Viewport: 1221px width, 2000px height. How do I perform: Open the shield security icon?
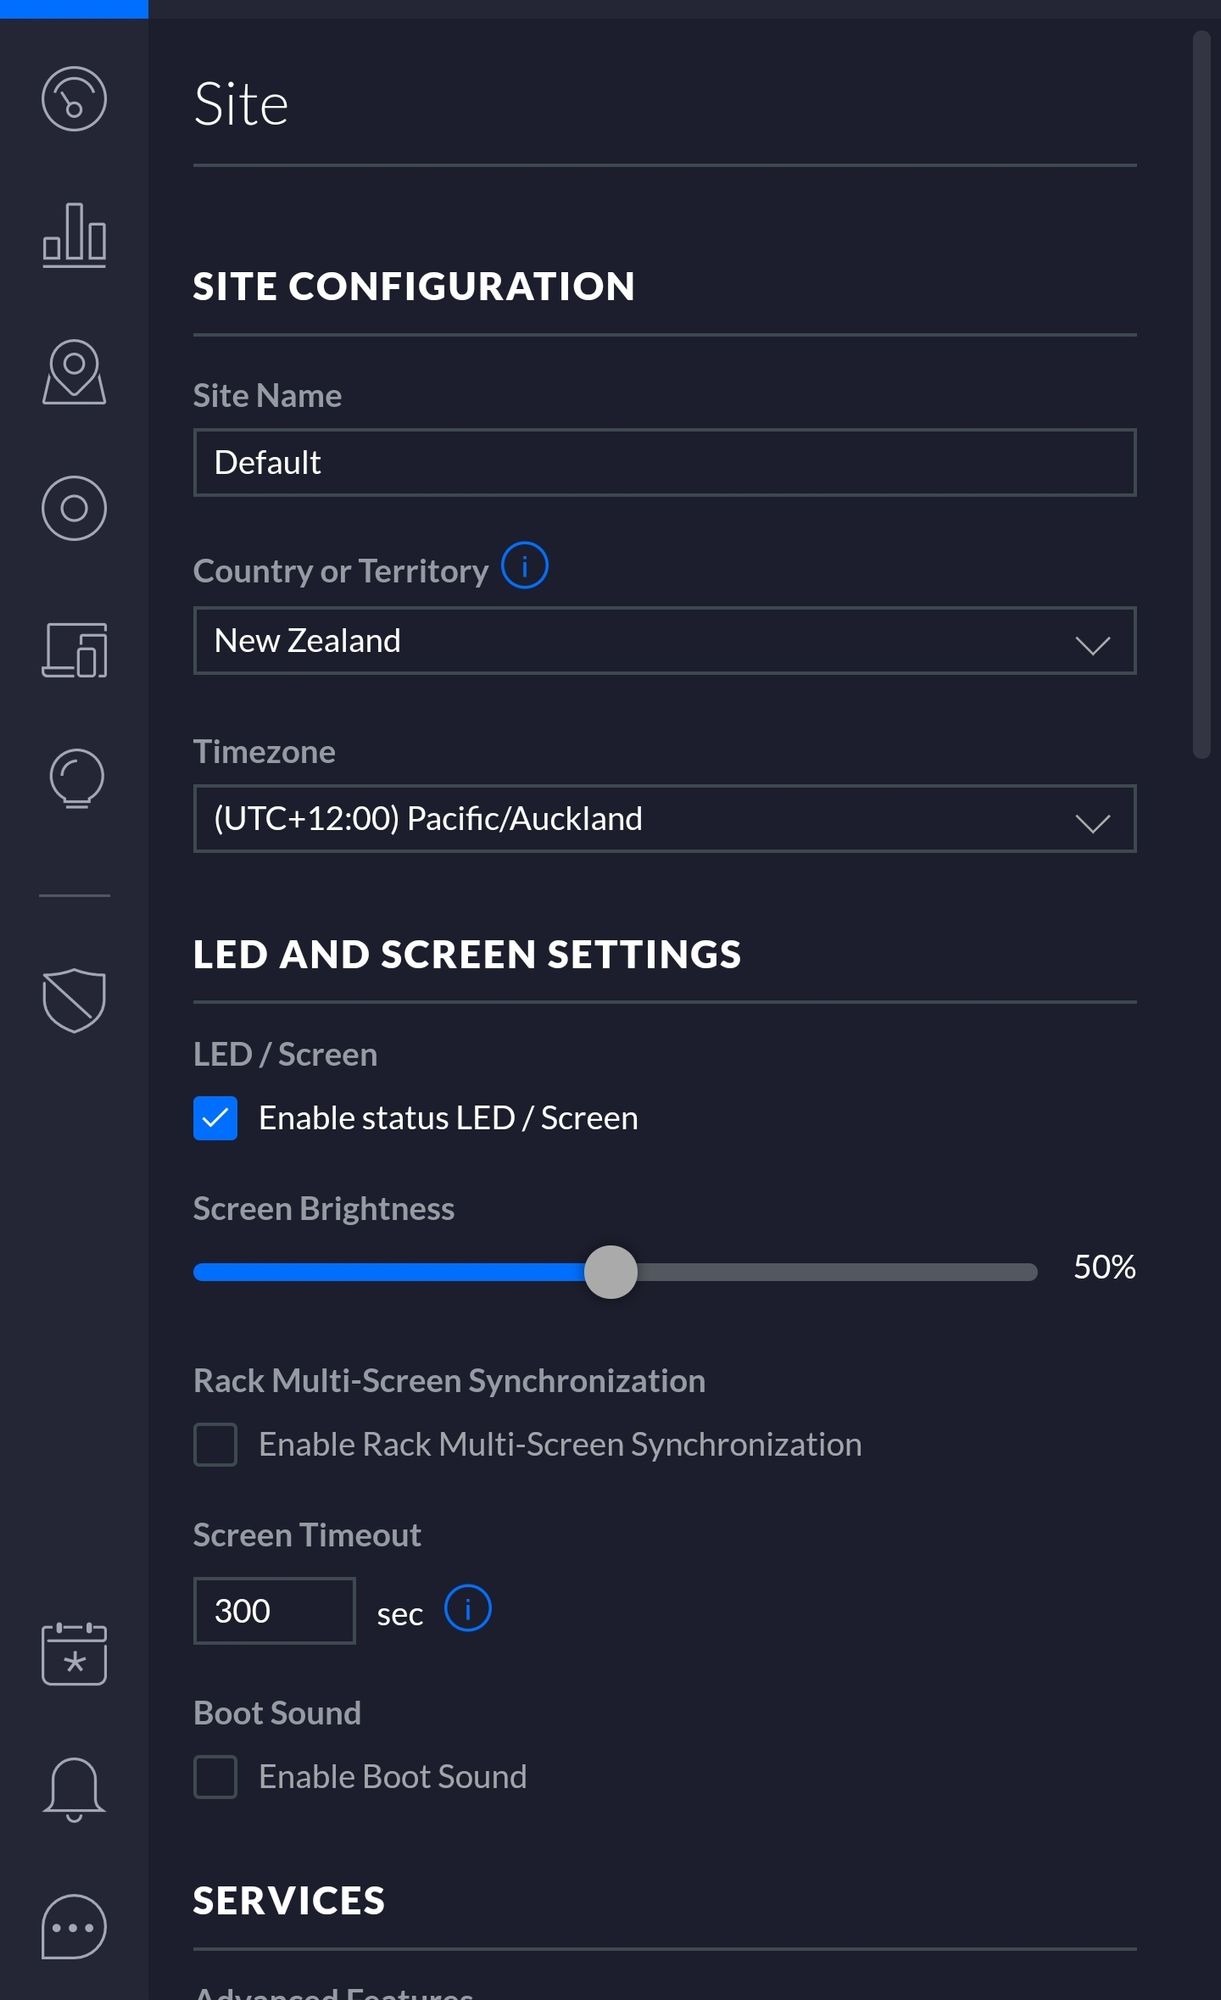(x=74, y=999)
